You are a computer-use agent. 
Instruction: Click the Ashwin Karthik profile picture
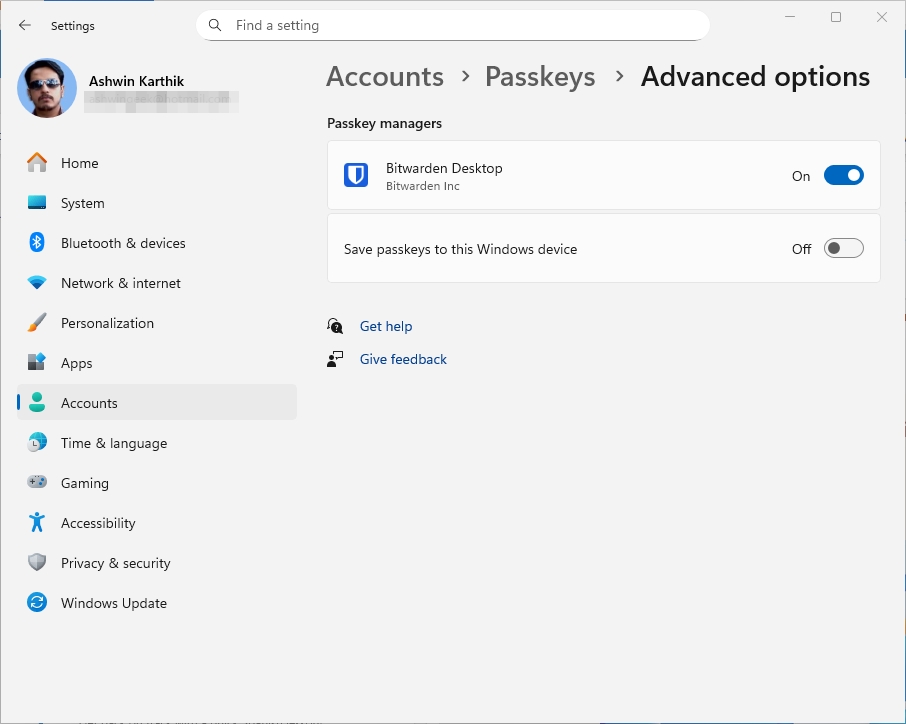coord(46,88)
